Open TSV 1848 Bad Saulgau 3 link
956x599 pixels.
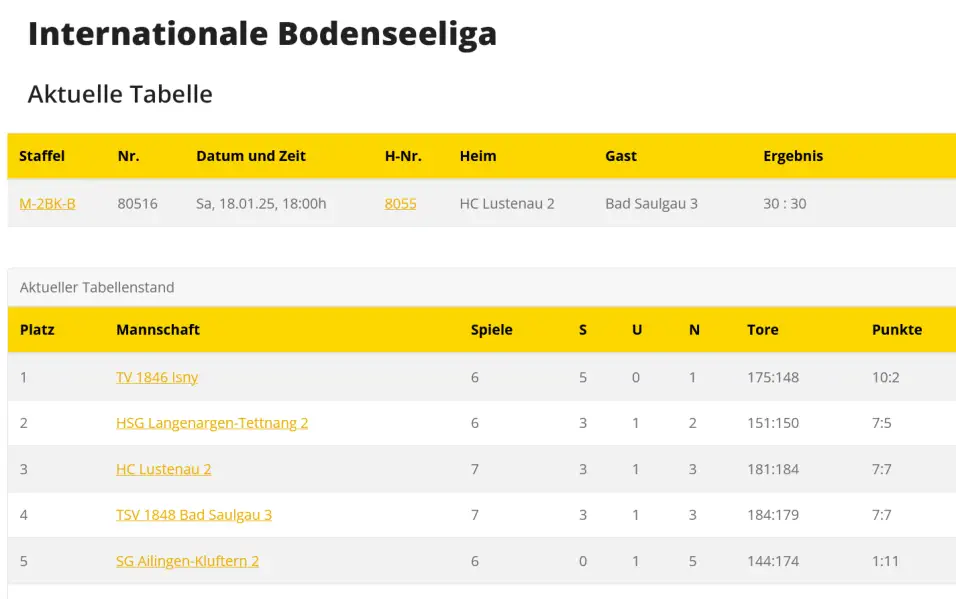pyautogui.click(x=194, y=515)
